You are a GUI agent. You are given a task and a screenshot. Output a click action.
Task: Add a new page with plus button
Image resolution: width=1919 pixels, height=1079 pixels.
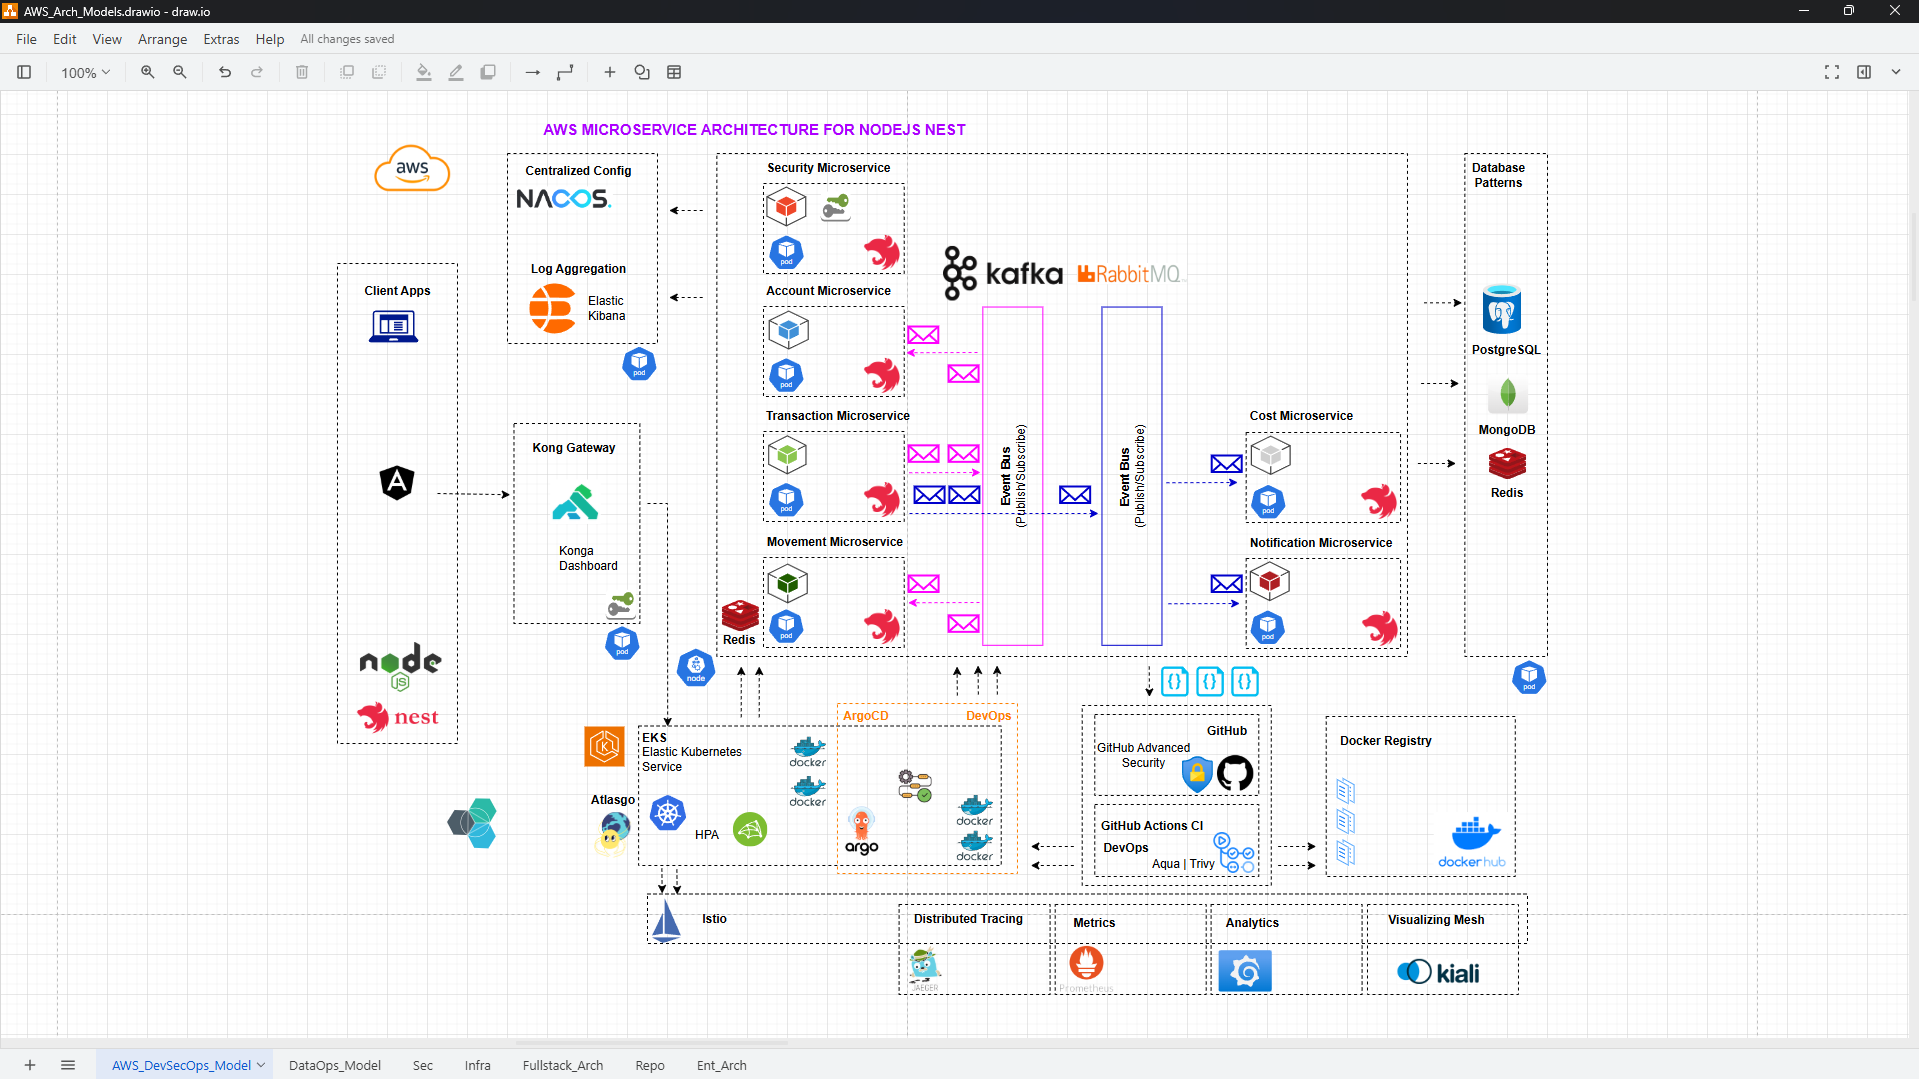point(30,1065)
